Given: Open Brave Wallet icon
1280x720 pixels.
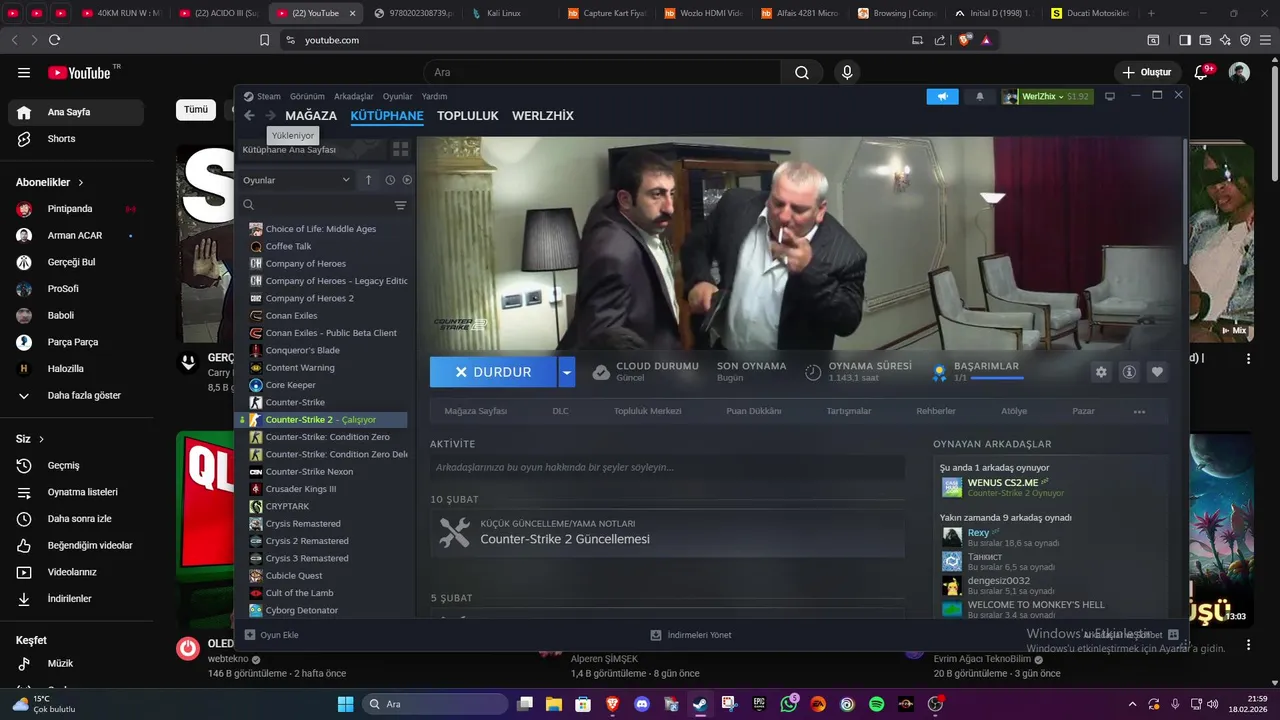Looking at the screenshot, I should coord(1205,40).
